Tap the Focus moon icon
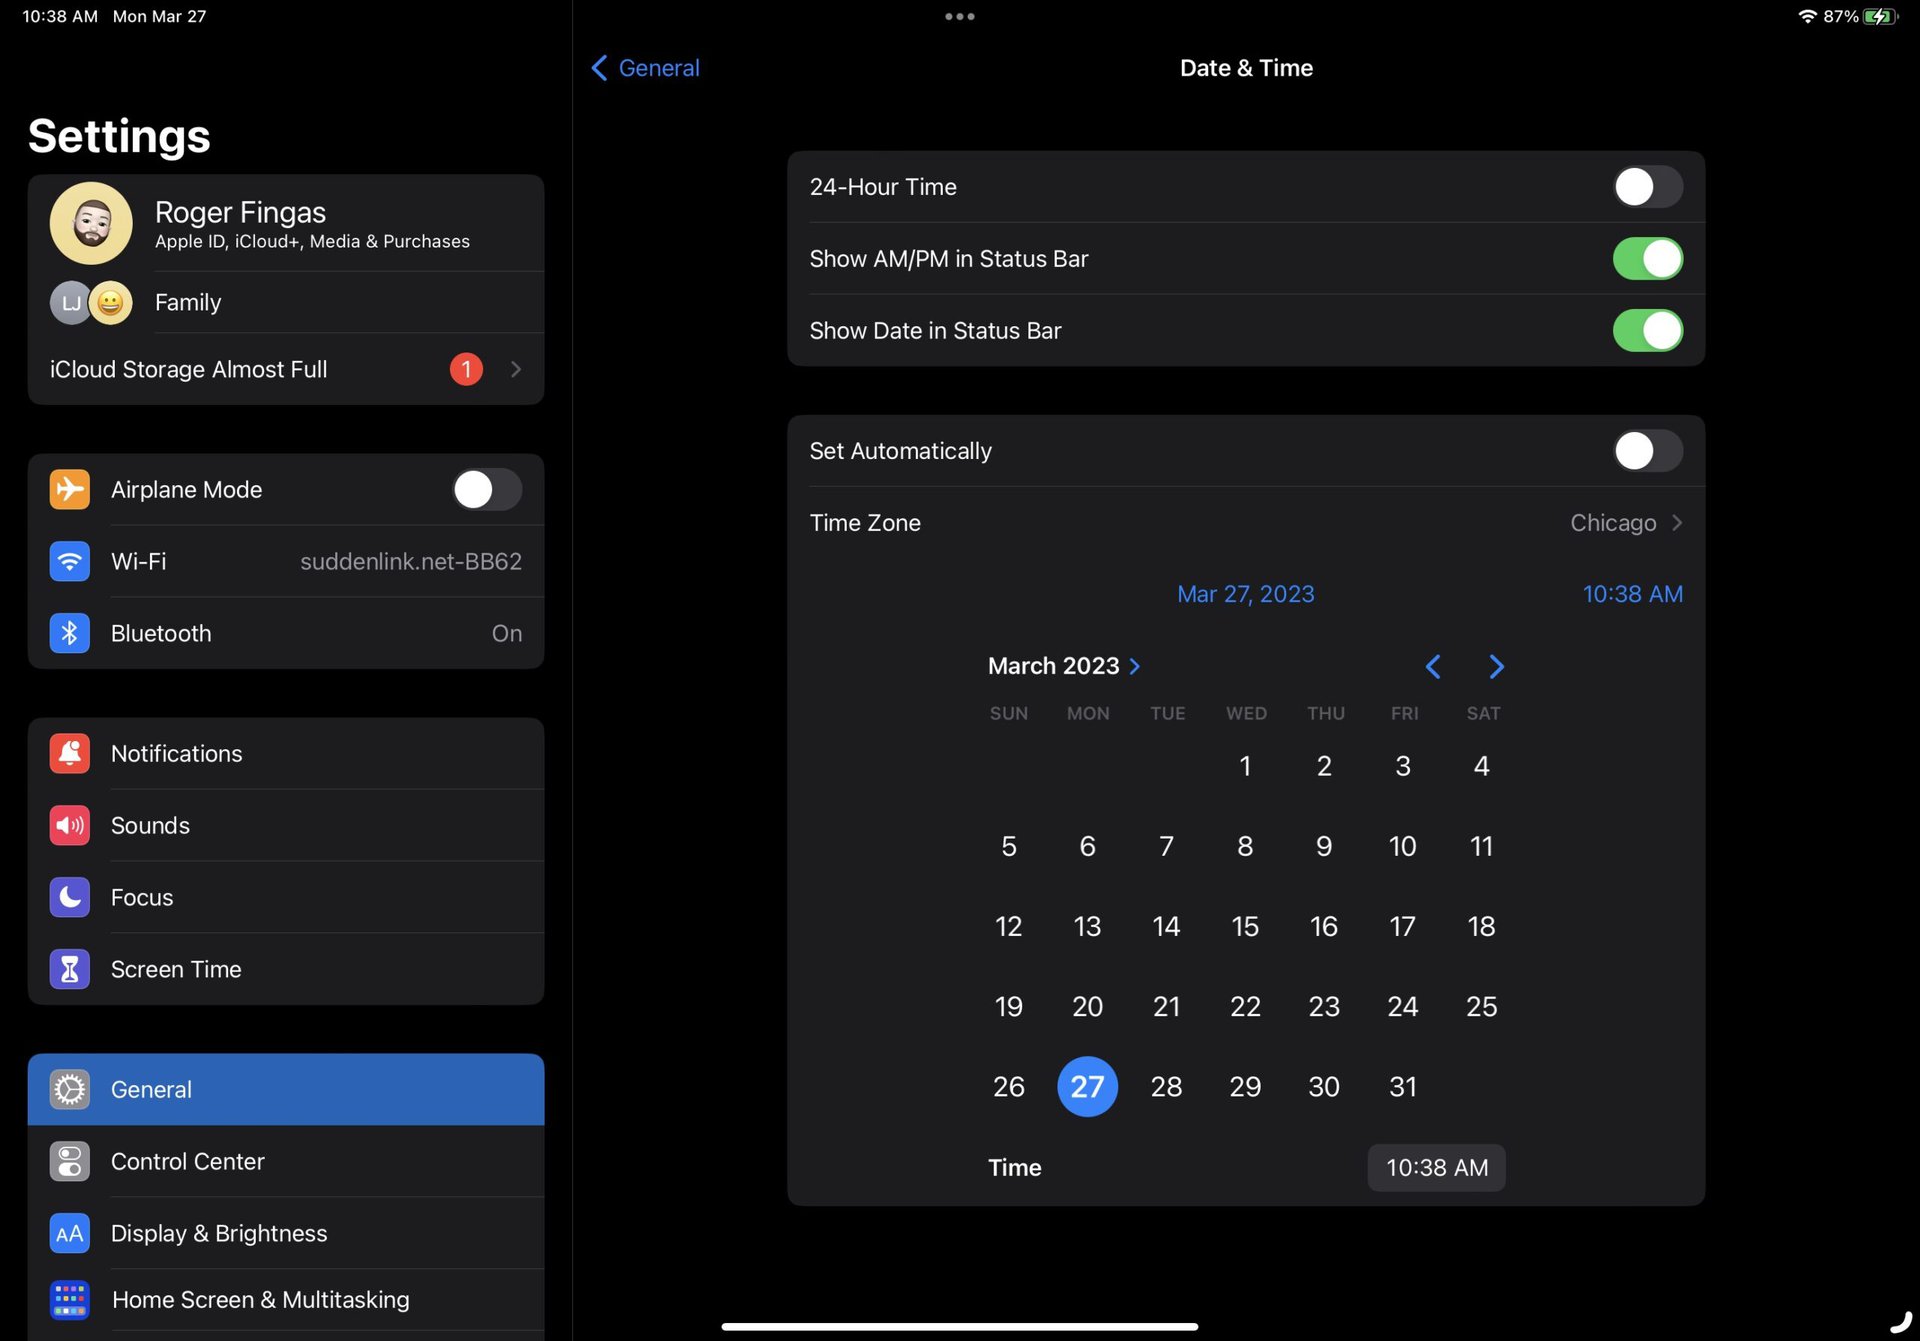This screenshot has width=1920, height=1341. (69, 897)
